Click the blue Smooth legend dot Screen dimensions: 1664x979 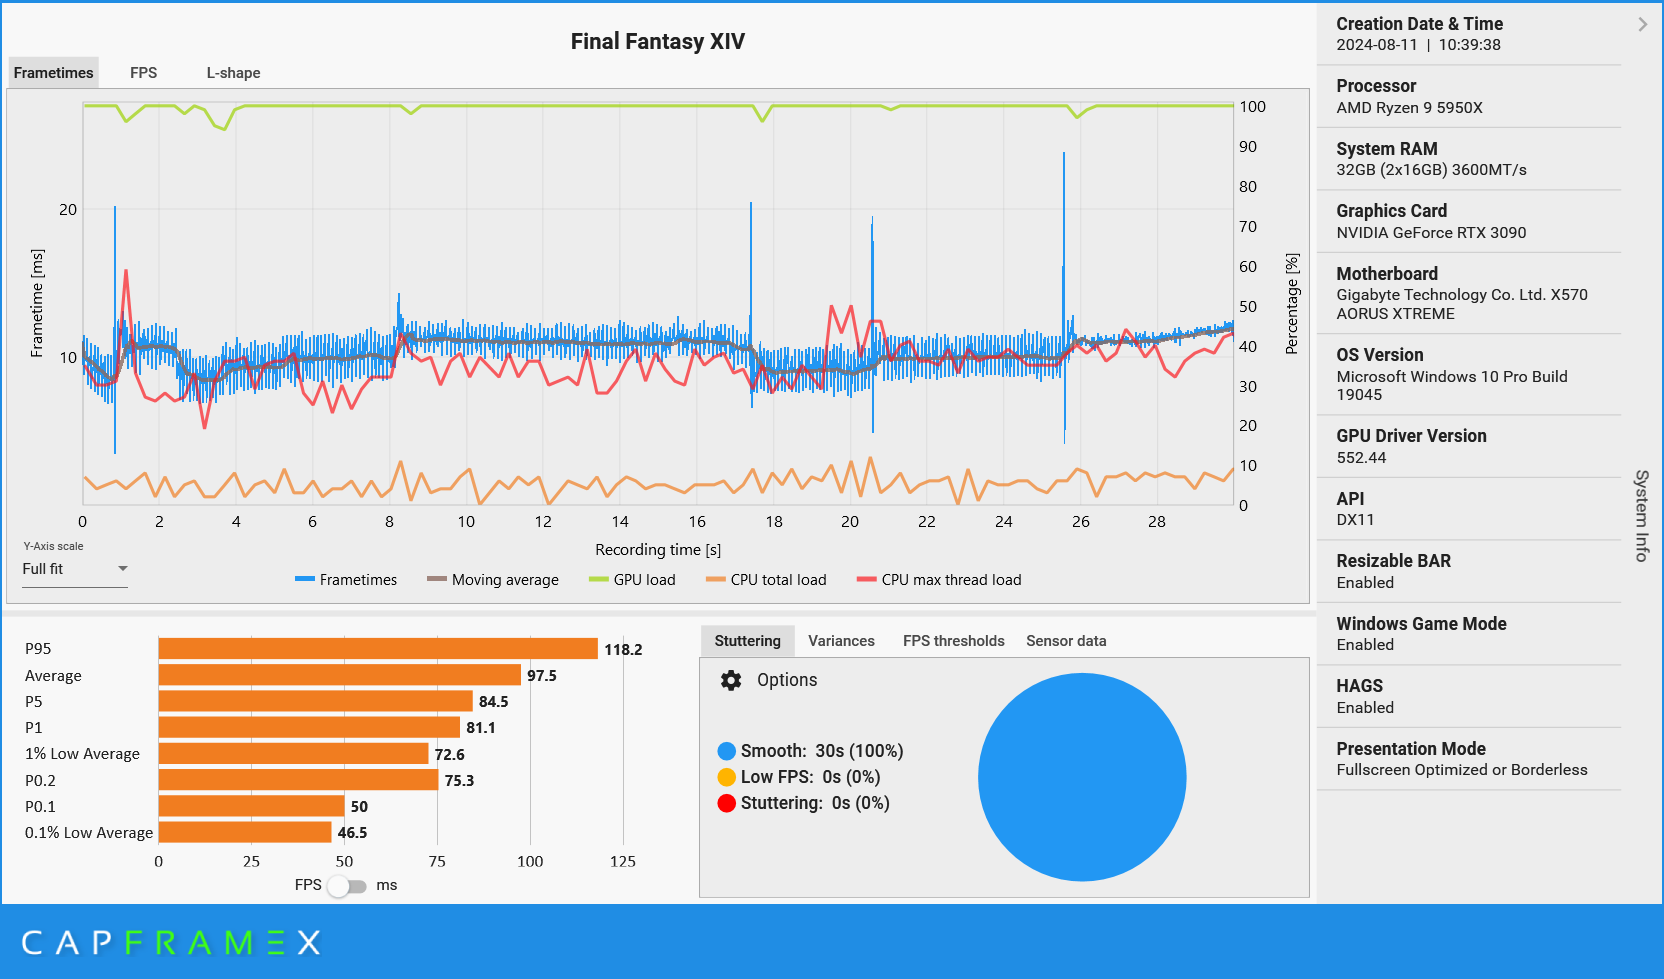(727, 751)
